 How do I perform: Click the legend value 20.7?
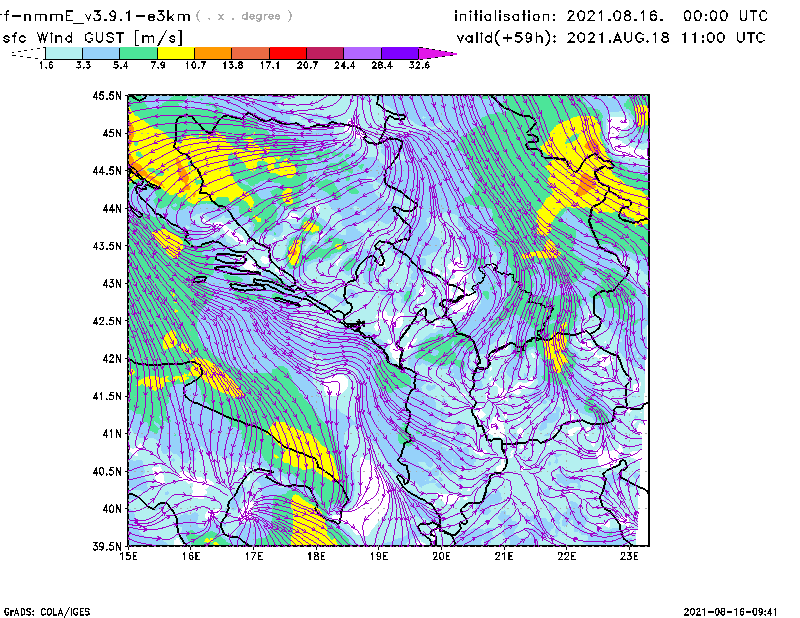pyautogui.click(x=307, y=65)
